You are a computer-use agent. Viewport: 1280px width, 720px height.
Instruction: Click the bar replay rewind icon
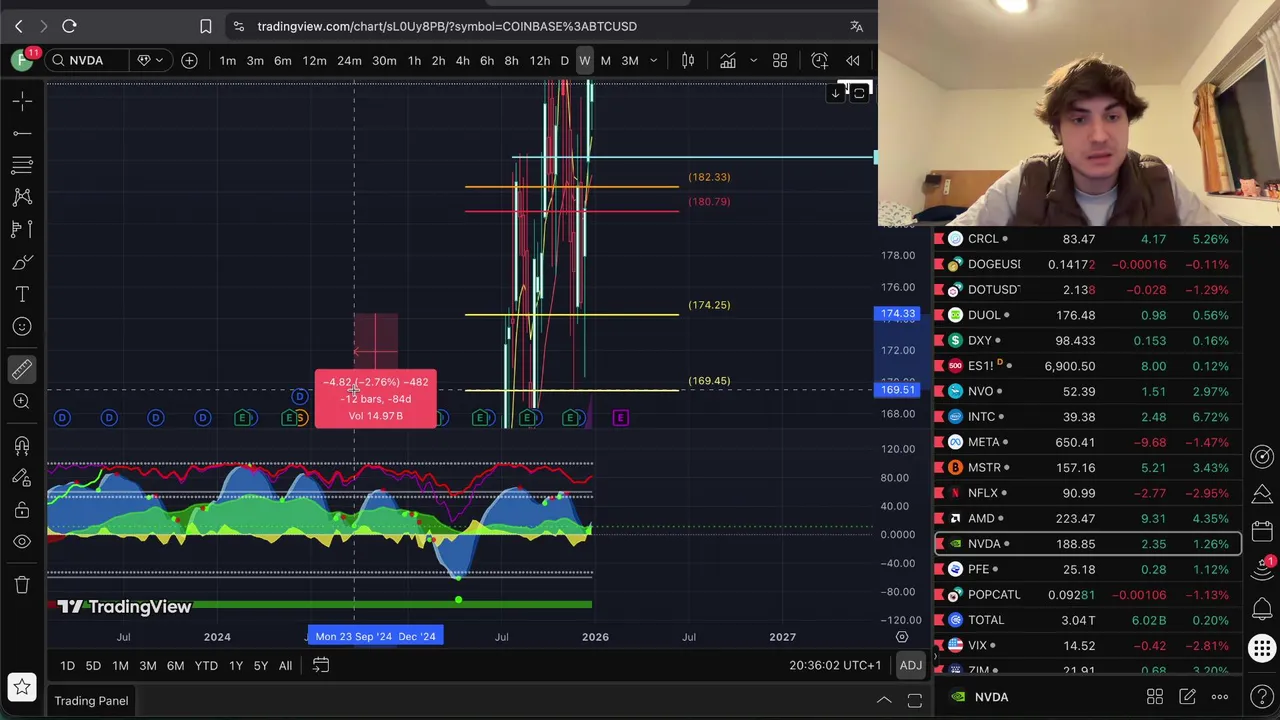(x=853, y=61)
